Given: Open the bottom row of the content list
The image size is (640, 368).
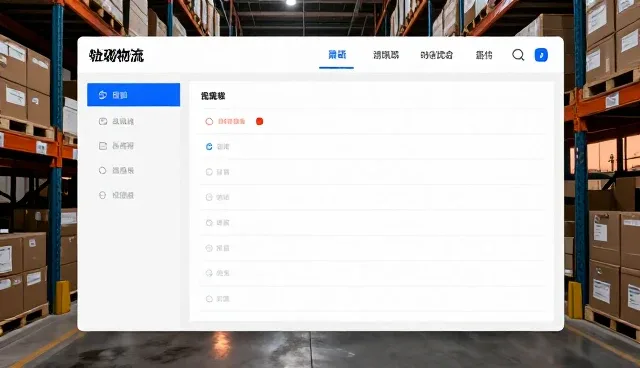Looking at the screenshot, I should click(372, 299).
